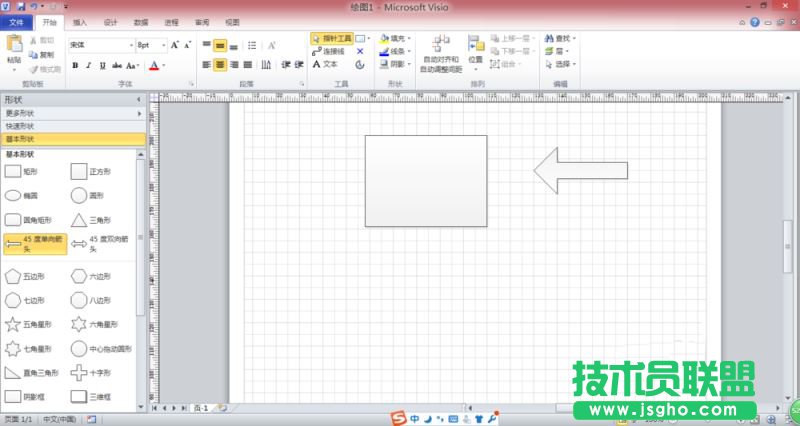Choose the cross (十字形) stencil shape

79,372
